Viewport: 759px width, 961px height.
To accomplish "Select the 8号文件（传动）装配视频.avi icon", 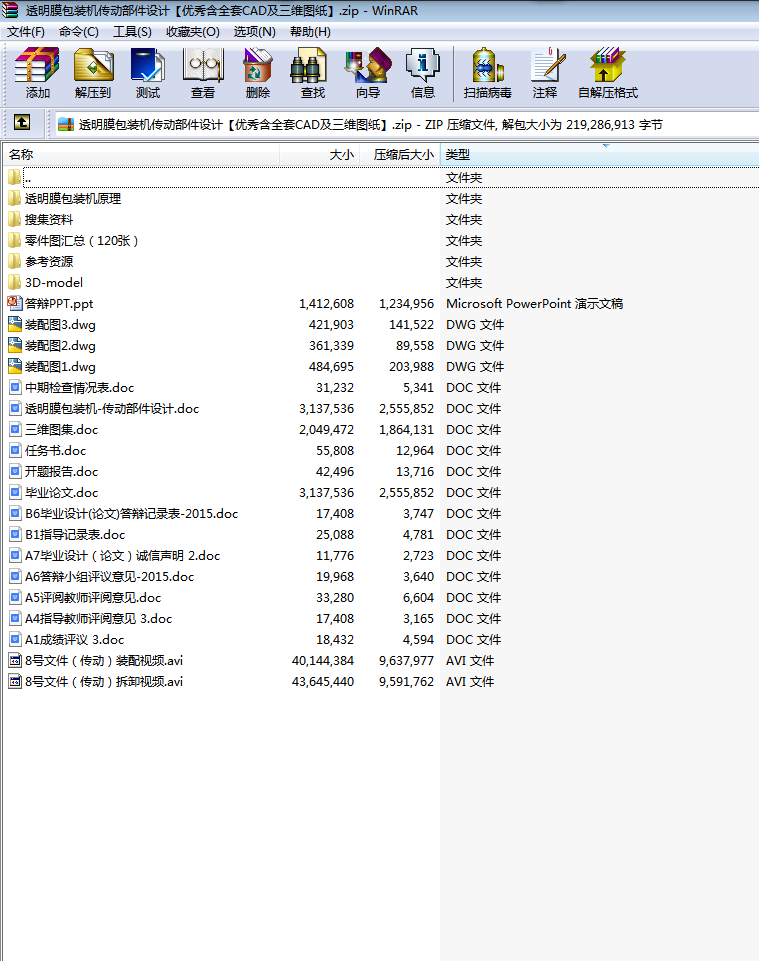I will [x=15, y=660].
